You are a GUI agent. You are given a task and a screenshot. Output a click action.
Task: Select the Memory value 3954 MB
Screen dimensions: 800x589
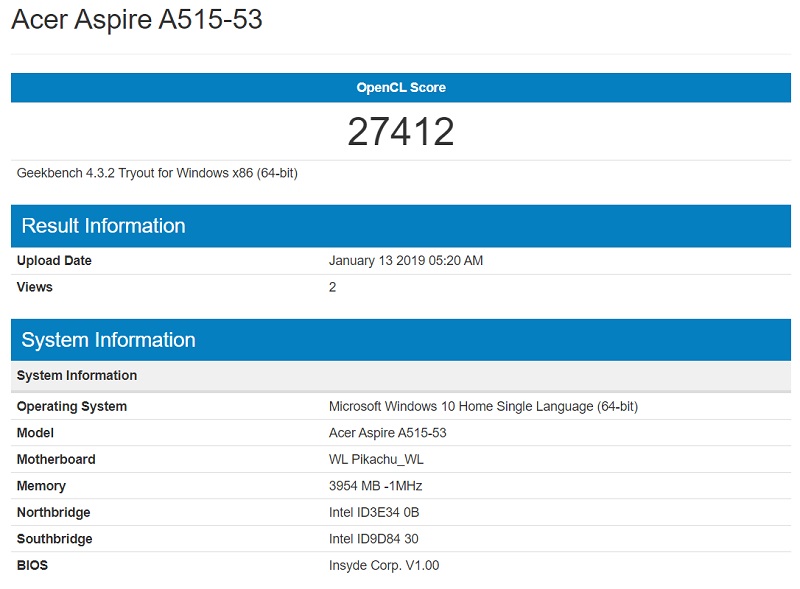coord(375,486)
